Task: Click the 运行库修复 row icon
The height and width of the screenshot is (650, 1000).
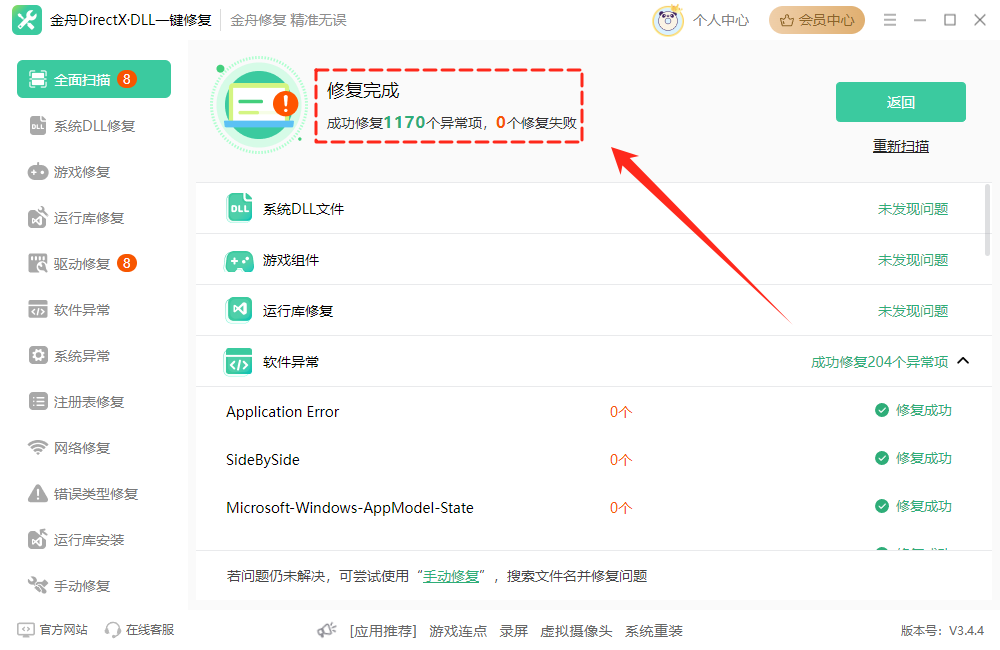Action: pos(239,310)
